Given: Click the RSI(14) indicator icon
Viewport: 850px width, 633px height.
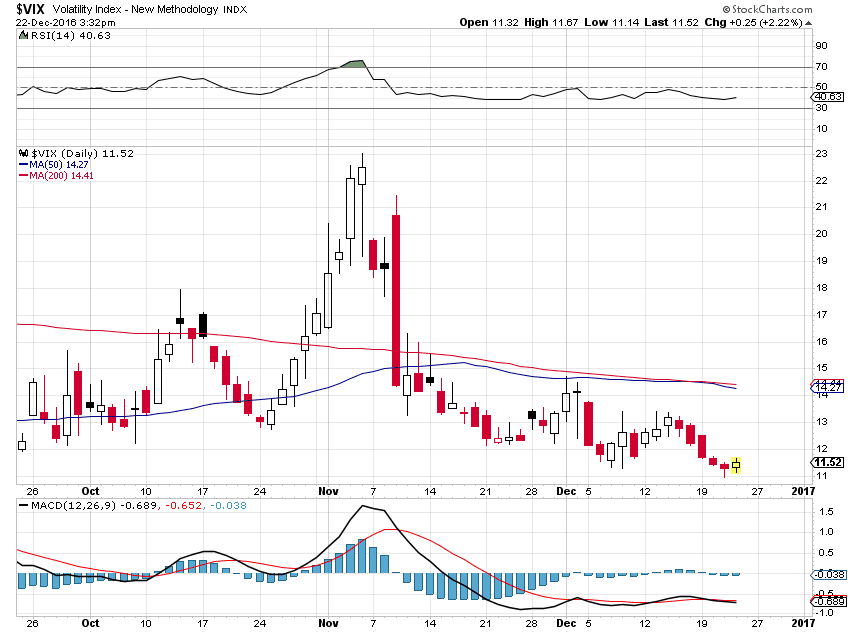Looking at the screenshot, I should click(23, 36).
